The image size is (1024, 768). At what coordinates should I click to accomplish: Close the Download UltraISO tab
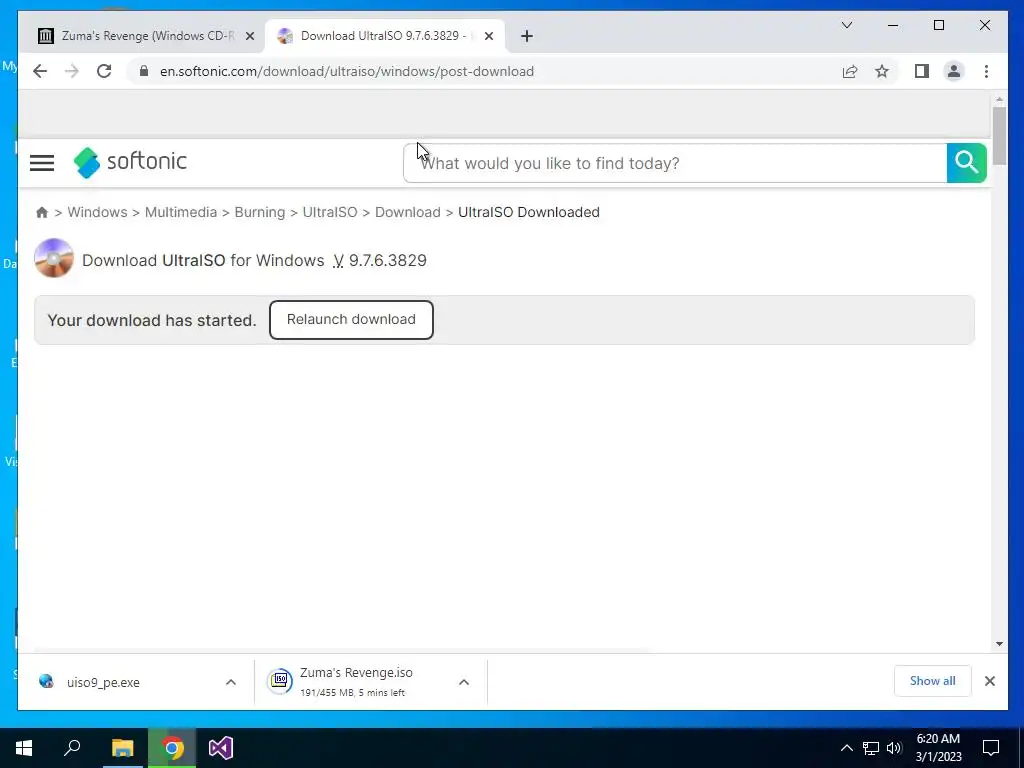pyautogui.click(x=488, y=36)
